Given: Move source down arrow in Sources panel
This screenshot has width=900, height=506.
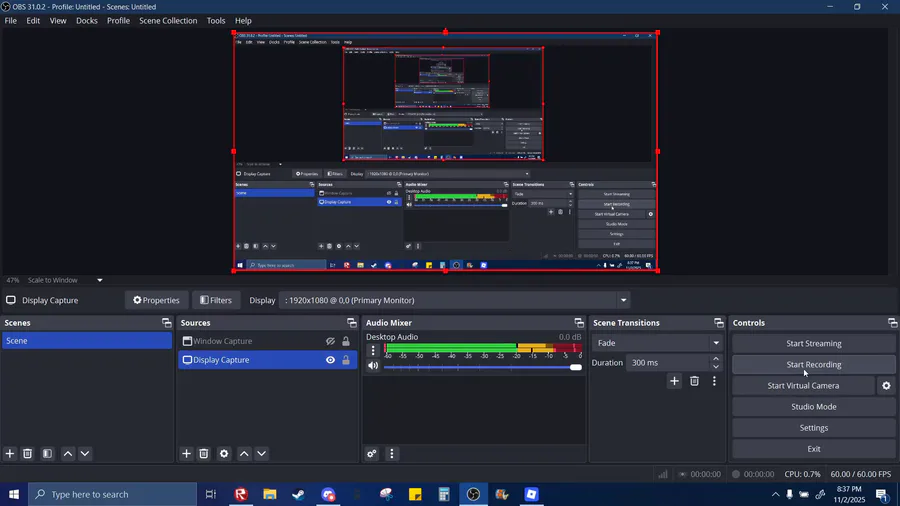Looking at the screenshot, I should (x=262, y=453).
